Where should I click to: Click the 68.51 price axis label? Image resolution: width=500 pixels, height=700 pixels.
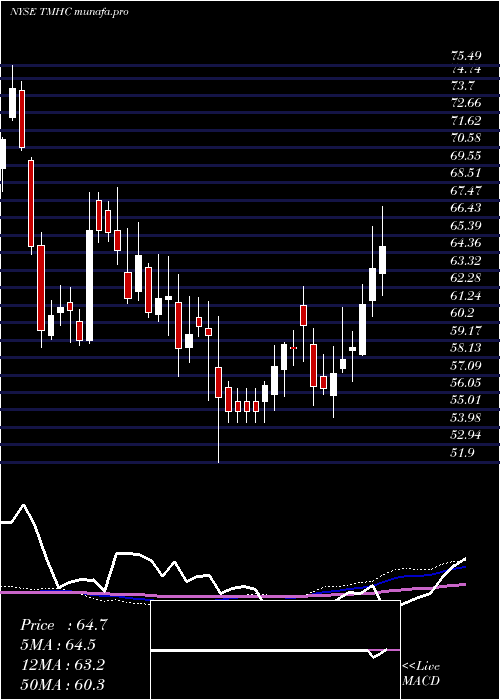coord(466,173)
